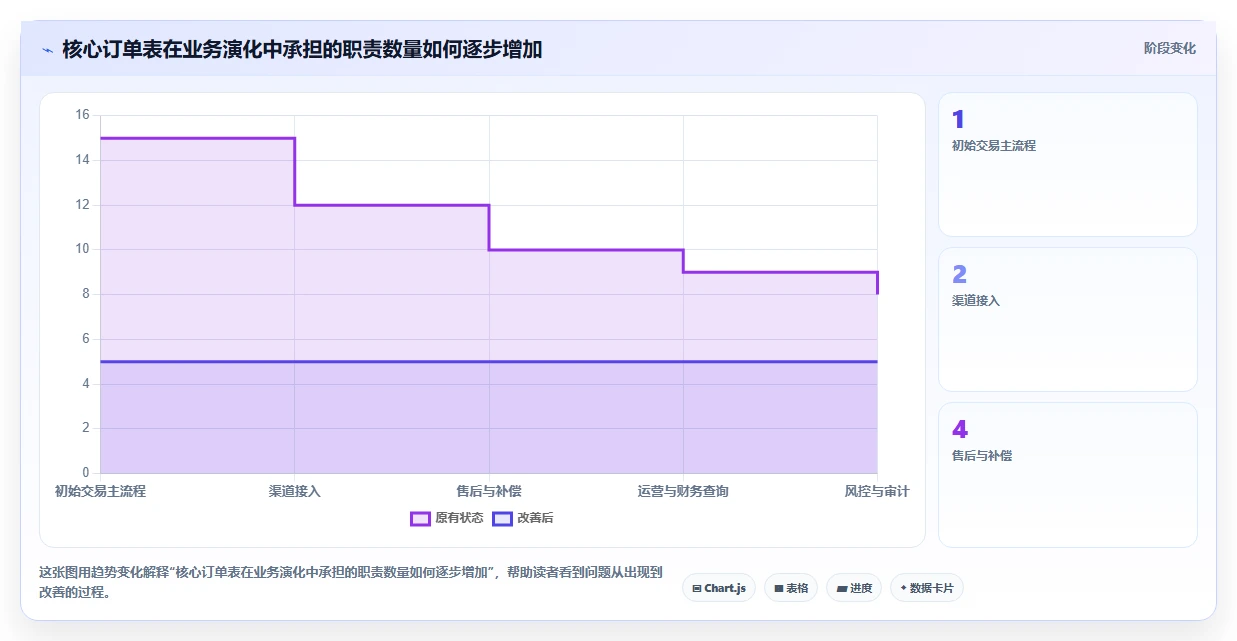Click x-axis label 售后与补偿
1237x641 pixels.
489,491
